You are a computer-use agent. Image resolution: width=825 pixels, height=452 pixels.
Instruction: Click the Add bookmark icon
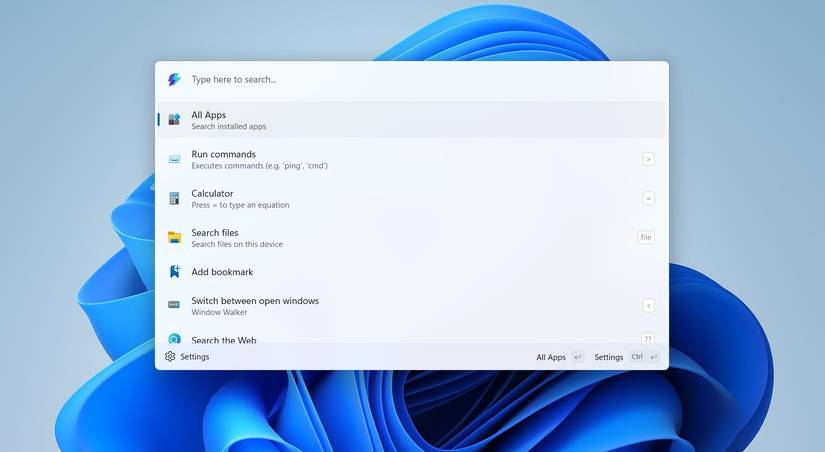(174, 272)
